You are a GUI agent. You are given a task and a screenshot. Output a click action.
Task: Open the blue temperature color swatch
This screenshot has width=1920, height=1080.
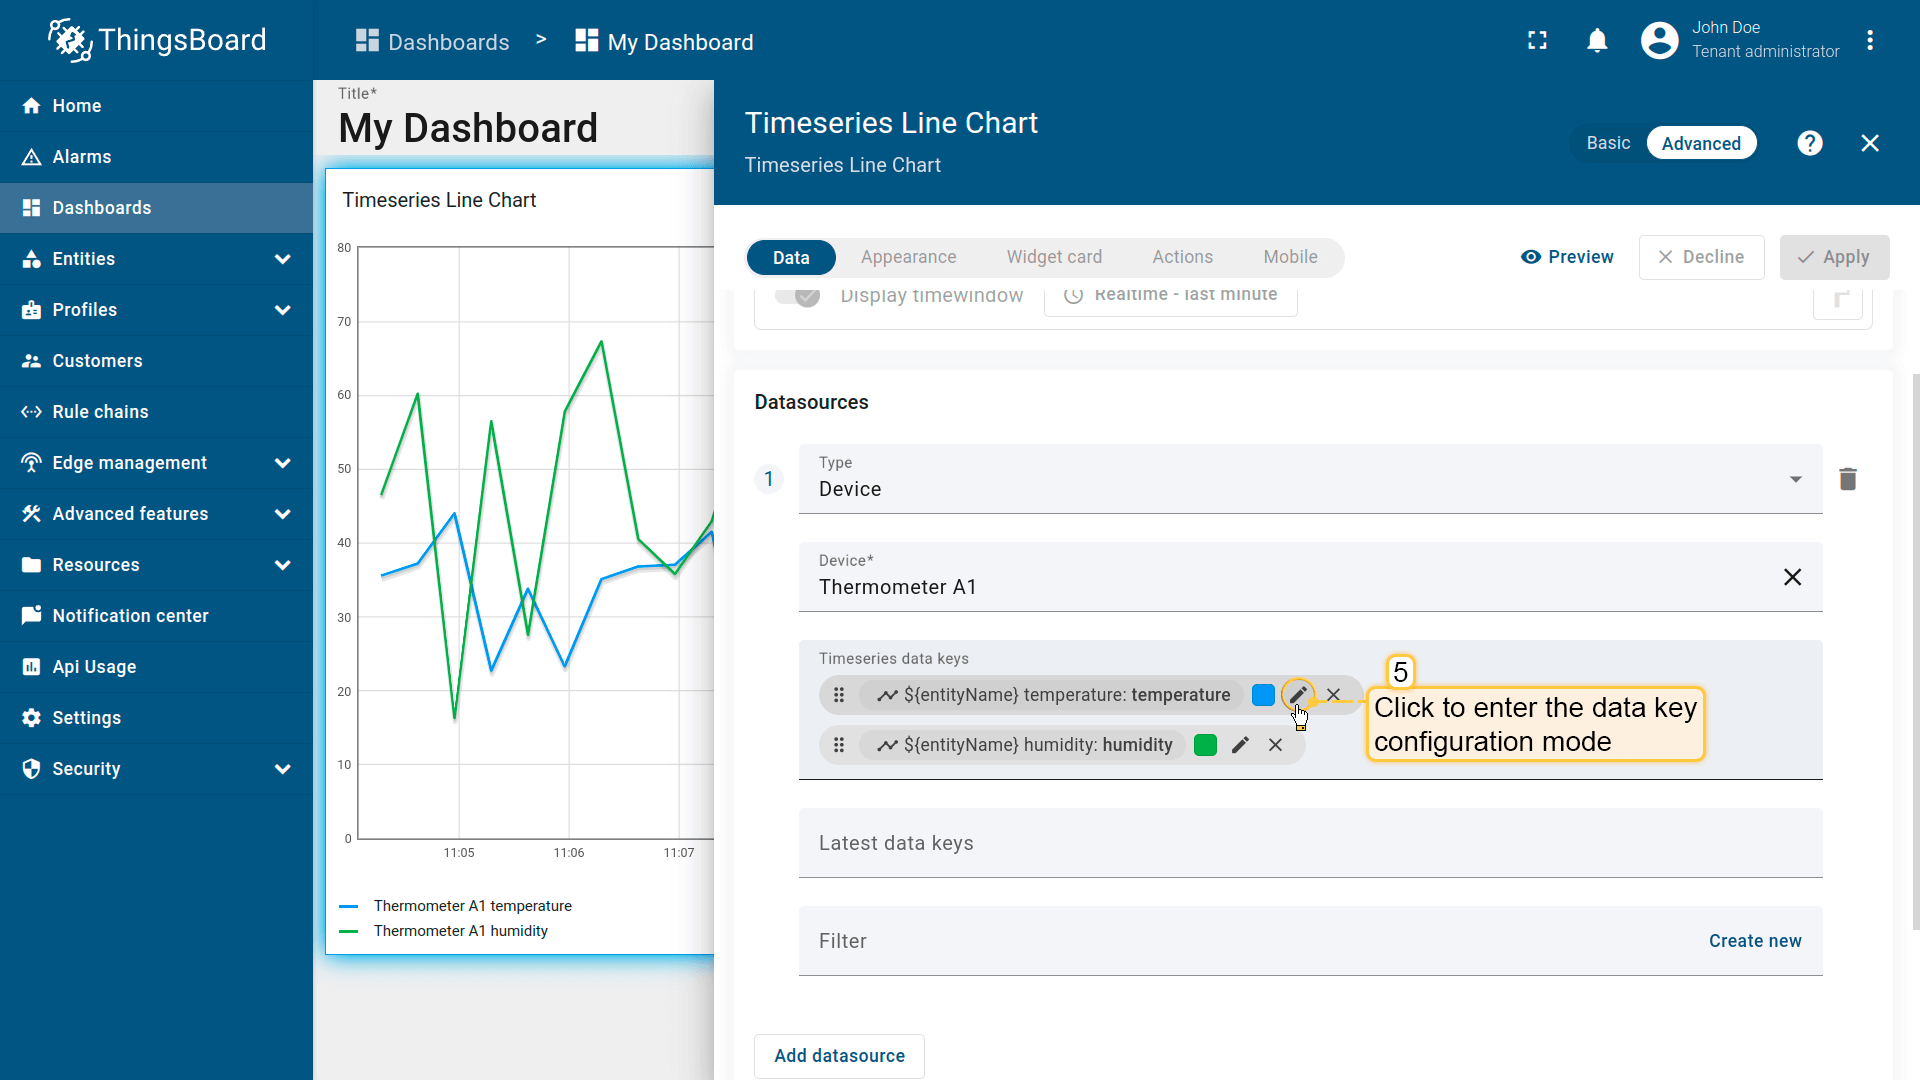coord(1263,695)
